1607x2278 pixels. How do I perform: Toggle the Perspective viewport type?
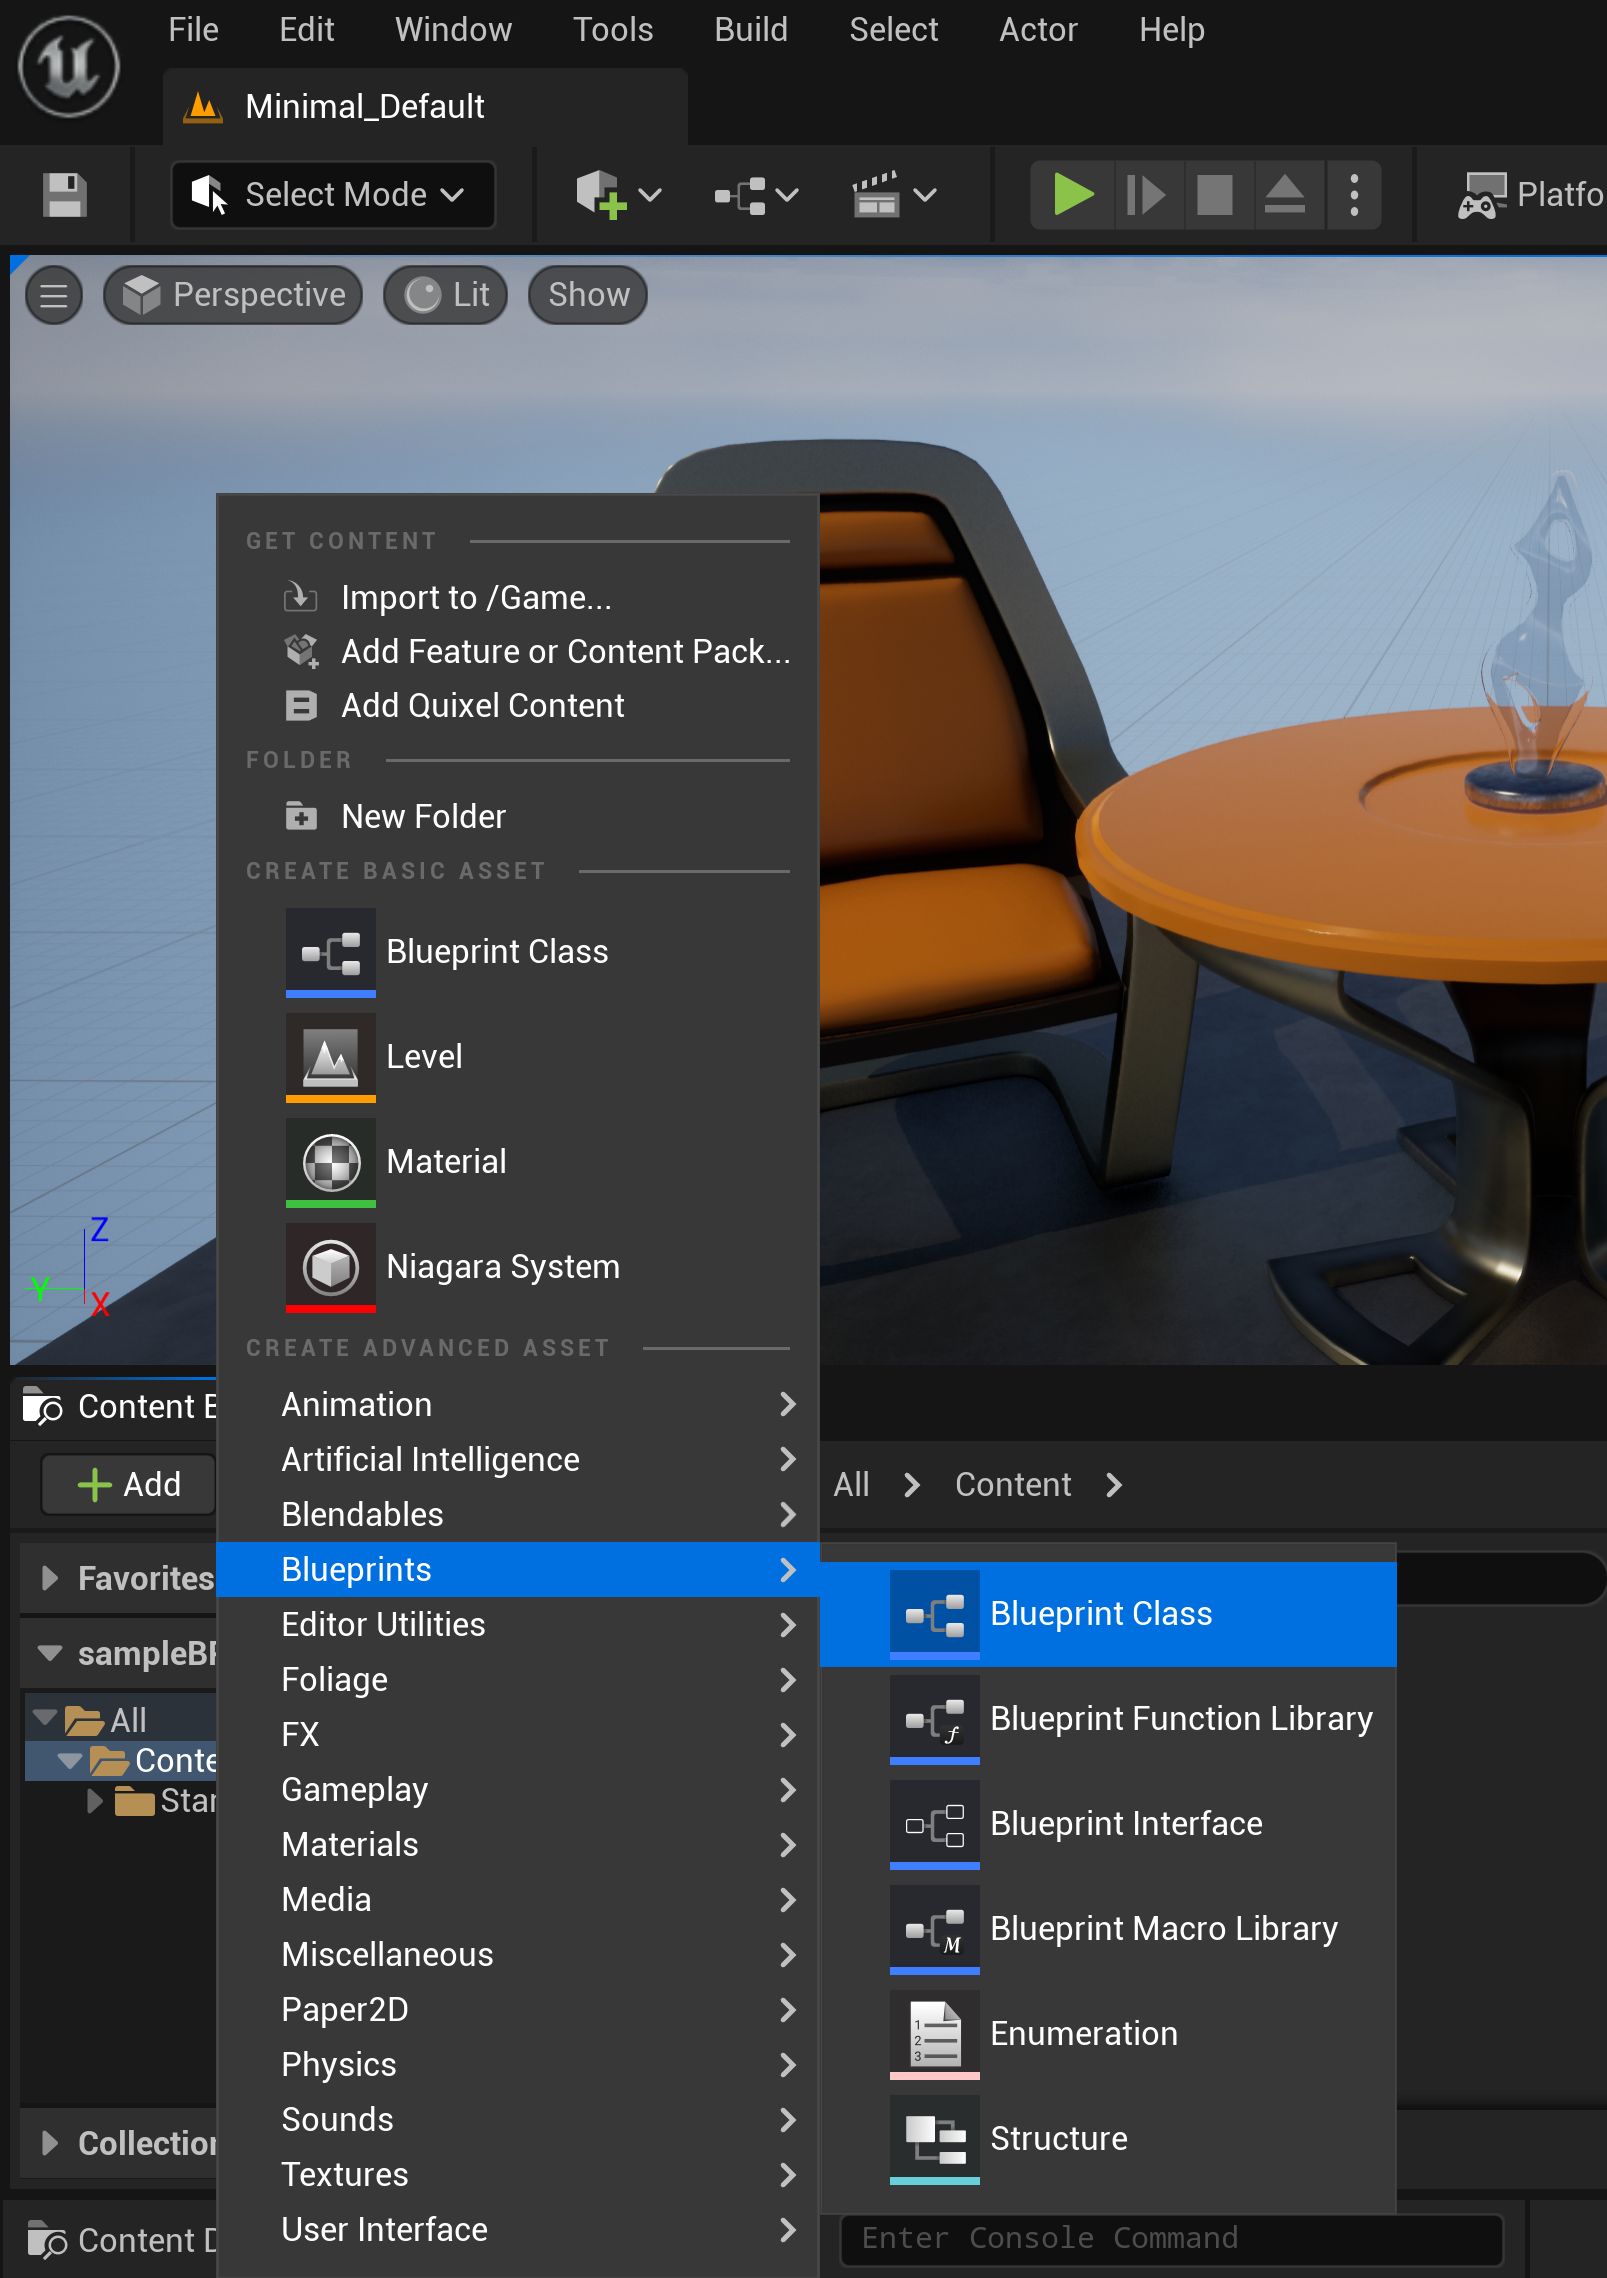click(234, 295)
